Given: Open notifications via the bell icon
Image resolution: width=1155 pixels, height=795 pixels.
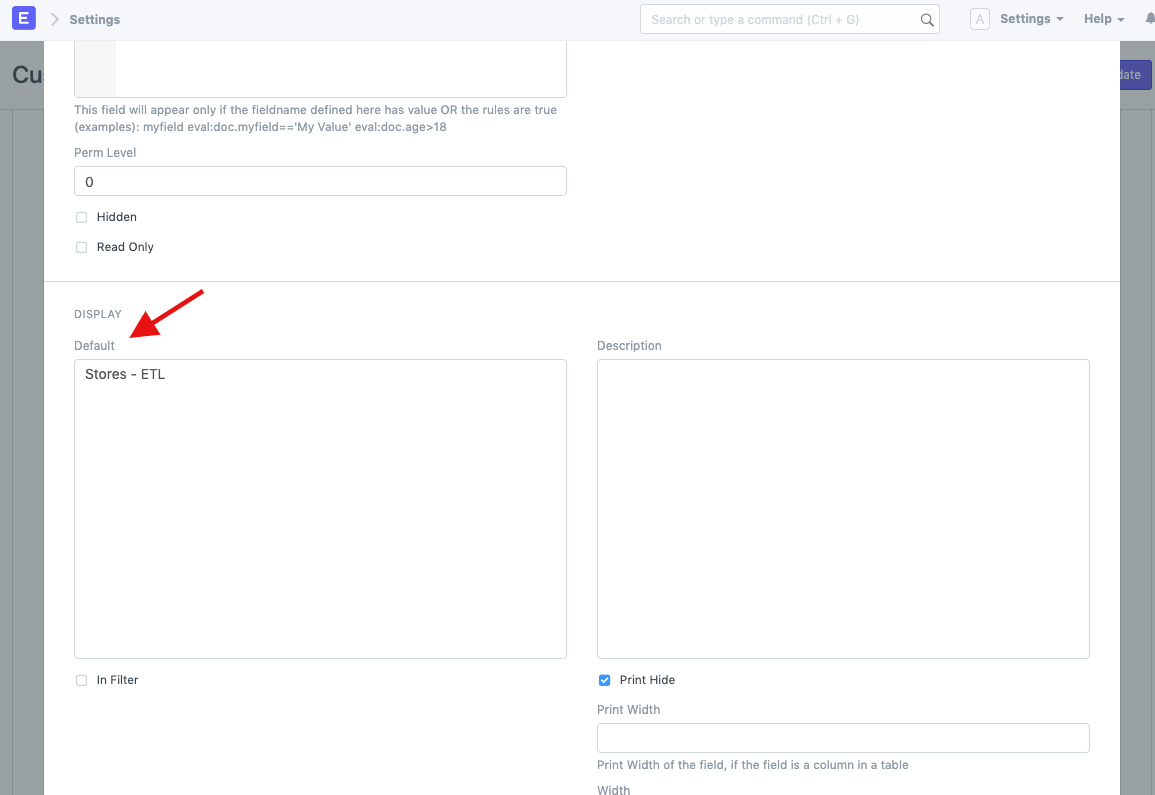Looking at the screenshot, I should point(1148,18).
